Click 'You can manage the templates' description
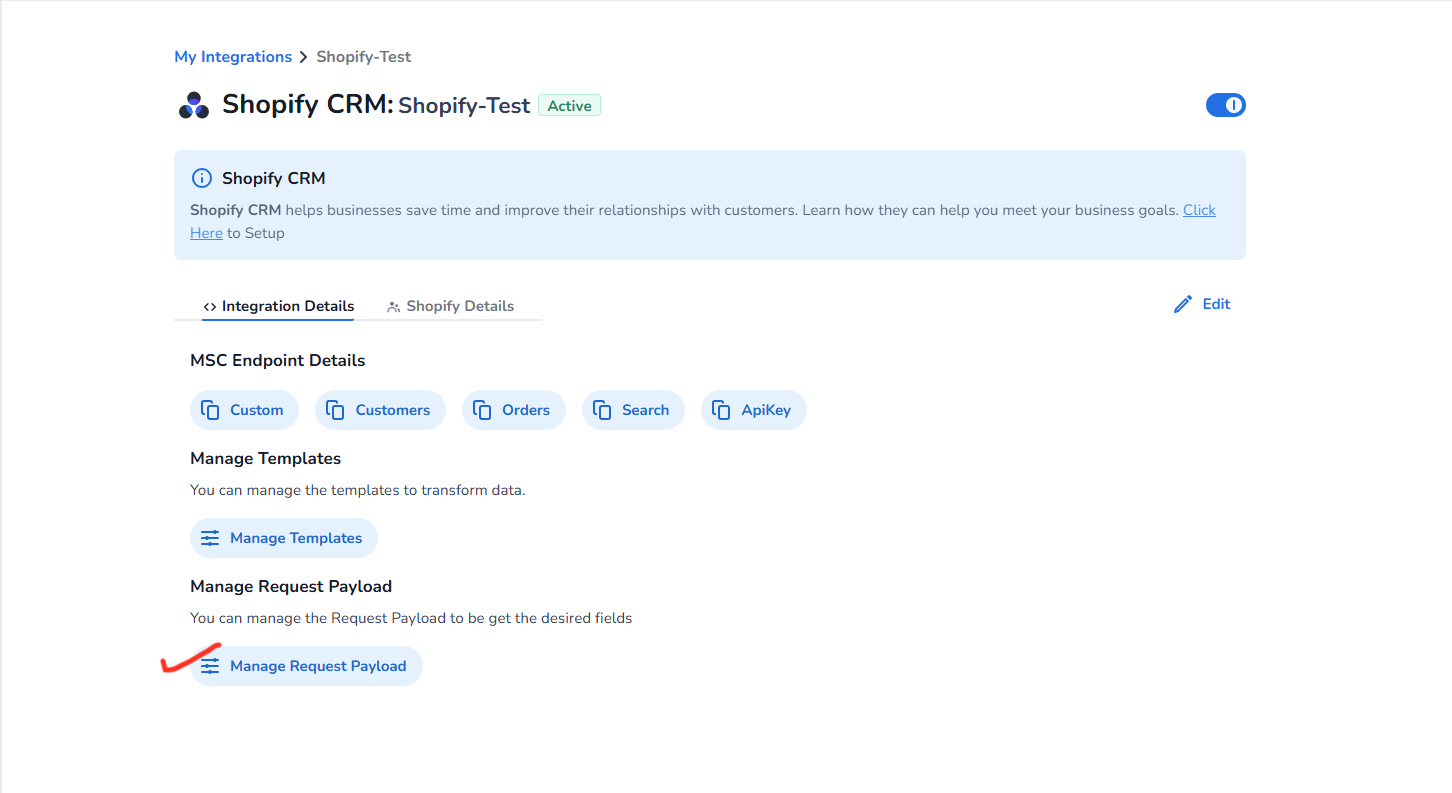The image size is (1452, 793). [358, 490]
